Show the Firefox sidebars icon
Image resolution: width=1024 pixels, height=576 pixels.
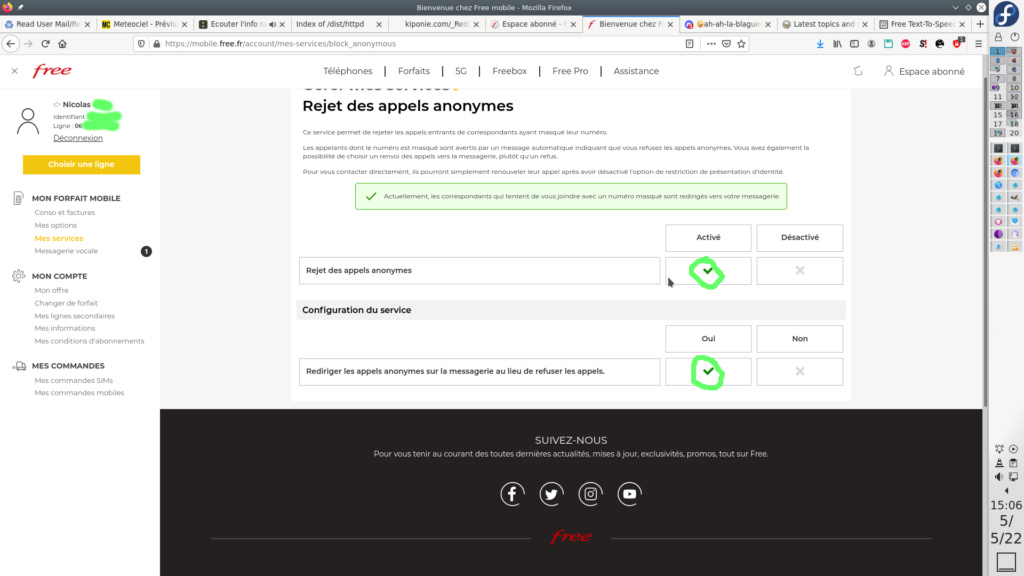coord(854,44)
